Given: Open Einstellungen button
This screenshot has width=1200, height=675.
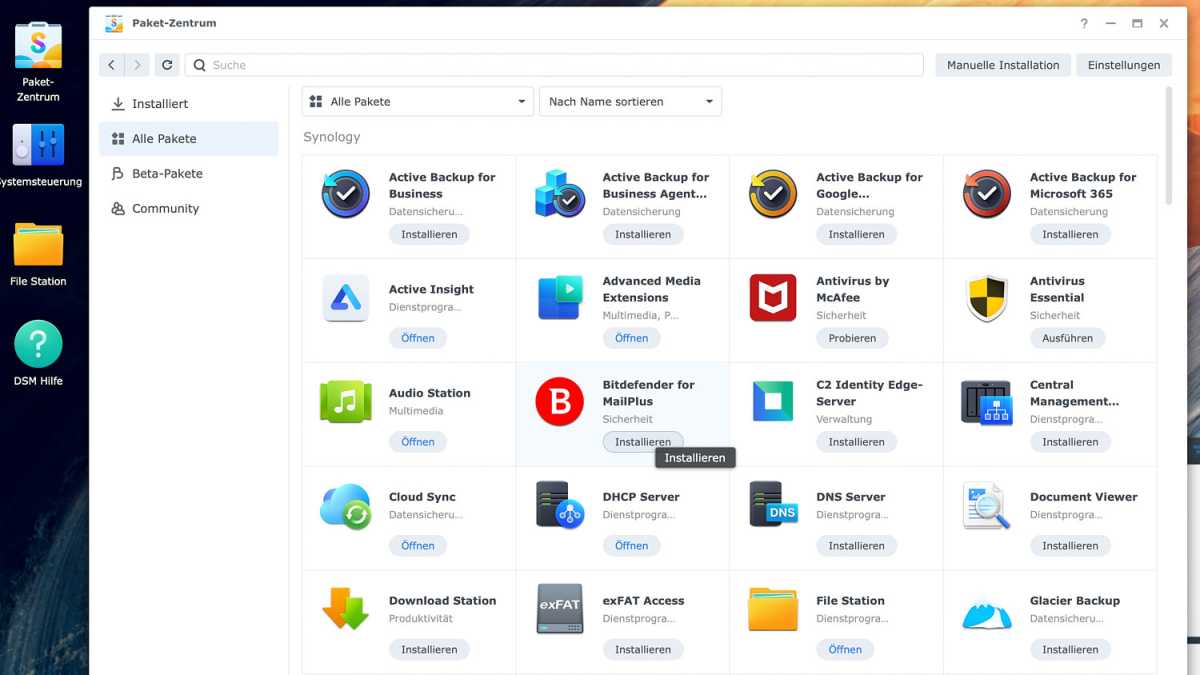Looking at the screenshot, I should (1124, 65).
